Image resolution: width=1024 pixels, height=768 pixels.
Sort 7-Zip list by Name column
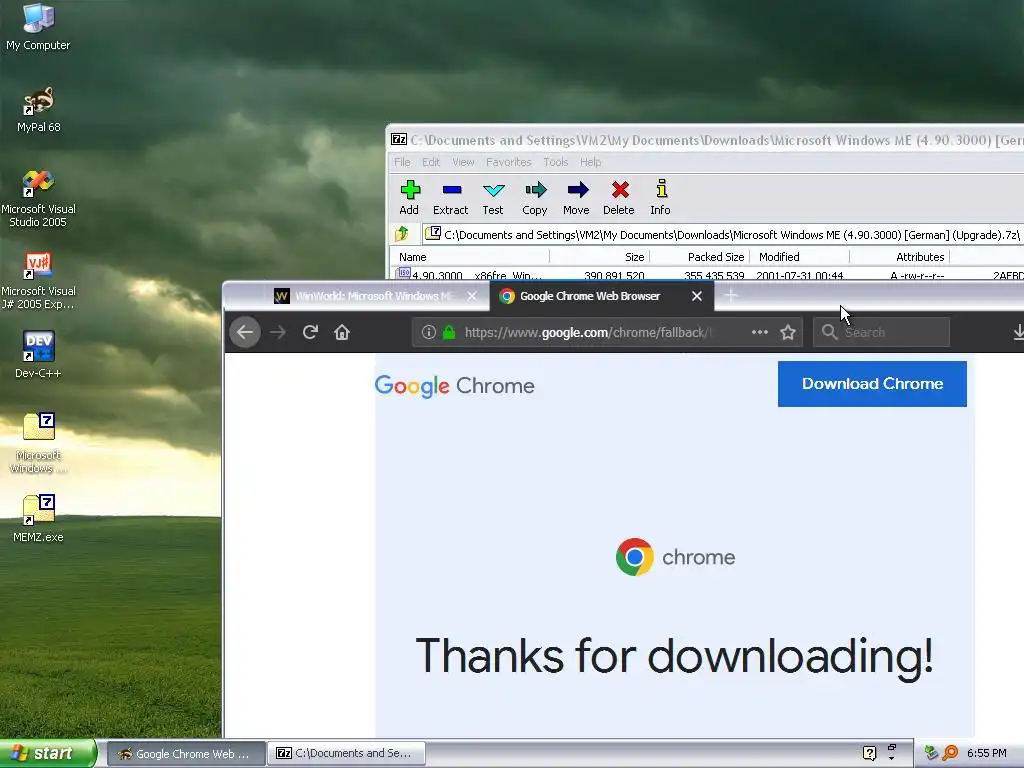tap(470, 257)
